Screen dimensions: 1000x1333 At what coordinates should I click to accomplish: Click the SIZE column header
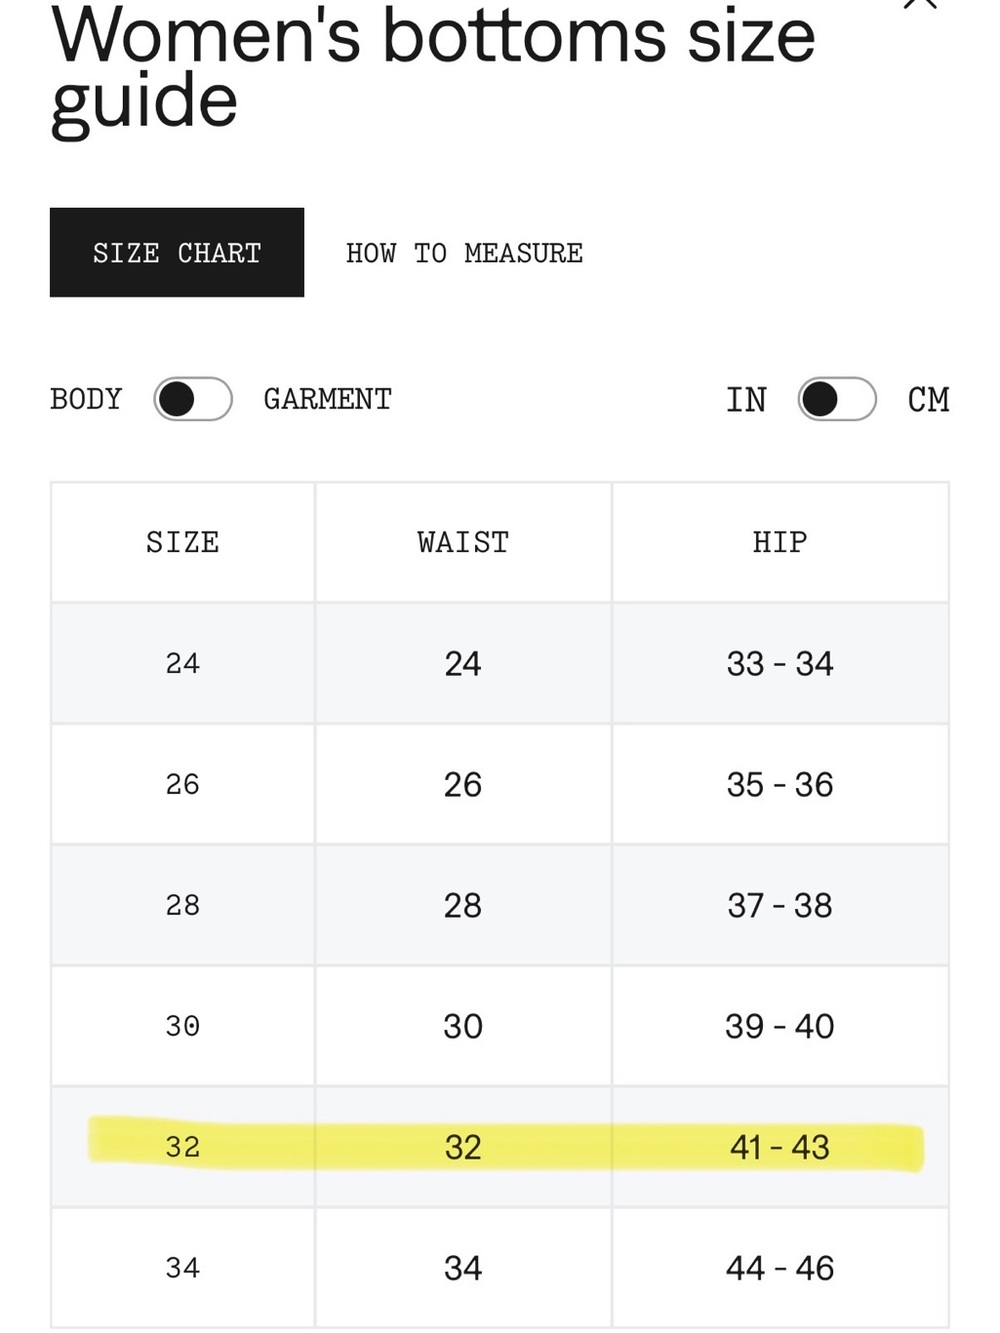click(x=183, y=542)
